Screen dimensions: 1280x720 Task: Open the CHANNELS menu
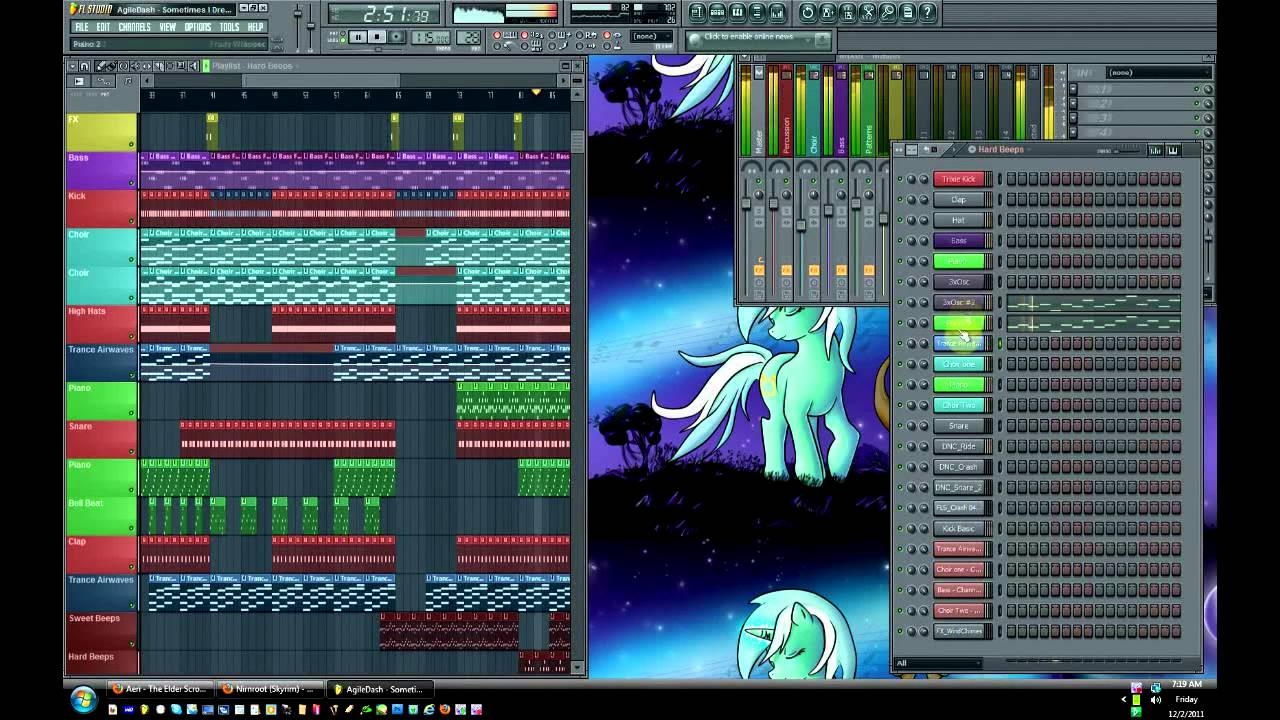click(x=134, y=27)
